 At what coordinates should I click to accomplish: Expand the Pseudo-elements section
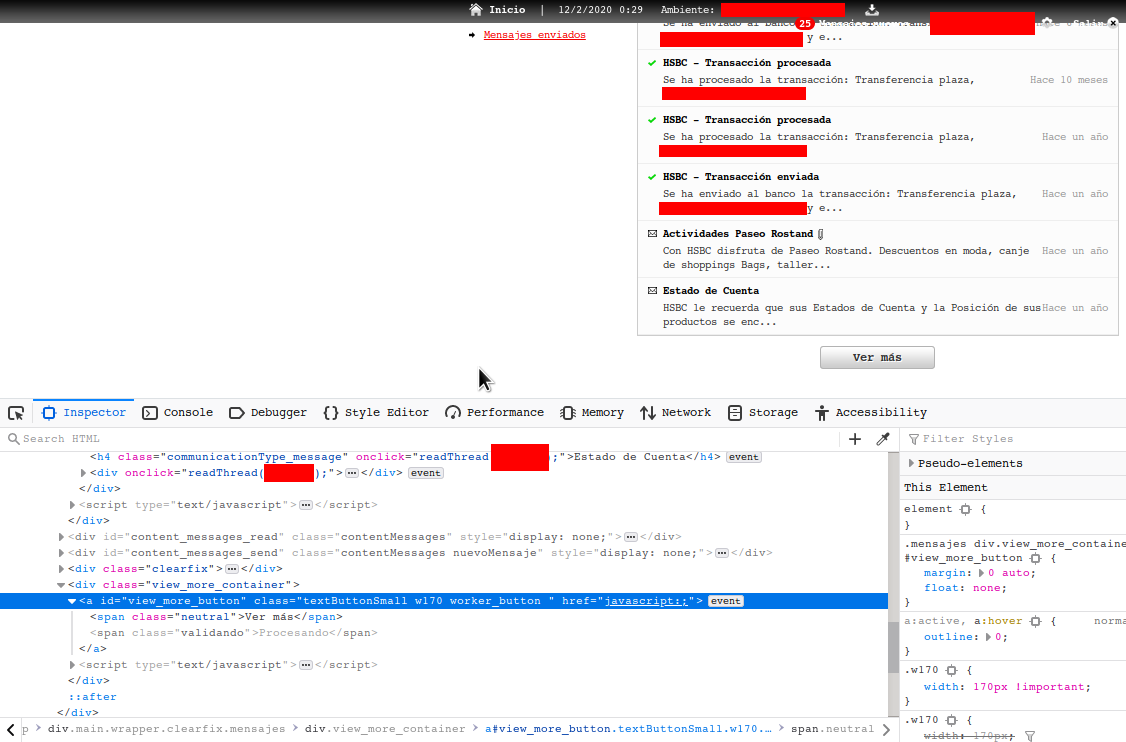point(911,463)
